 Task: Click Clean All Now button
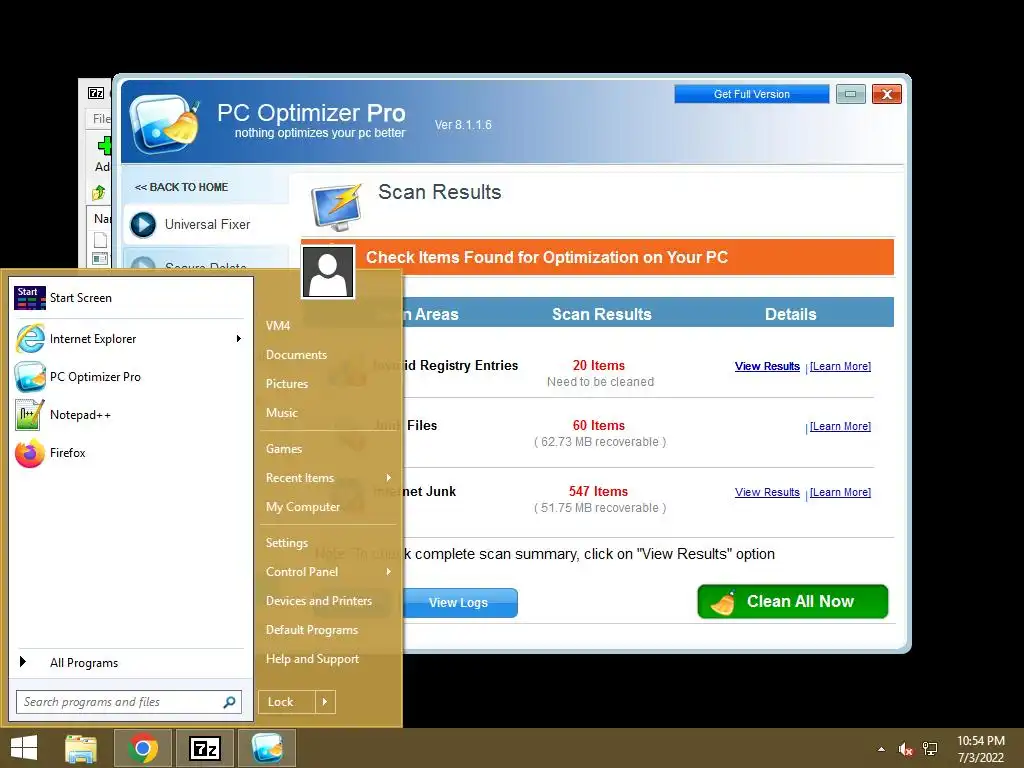793,601
